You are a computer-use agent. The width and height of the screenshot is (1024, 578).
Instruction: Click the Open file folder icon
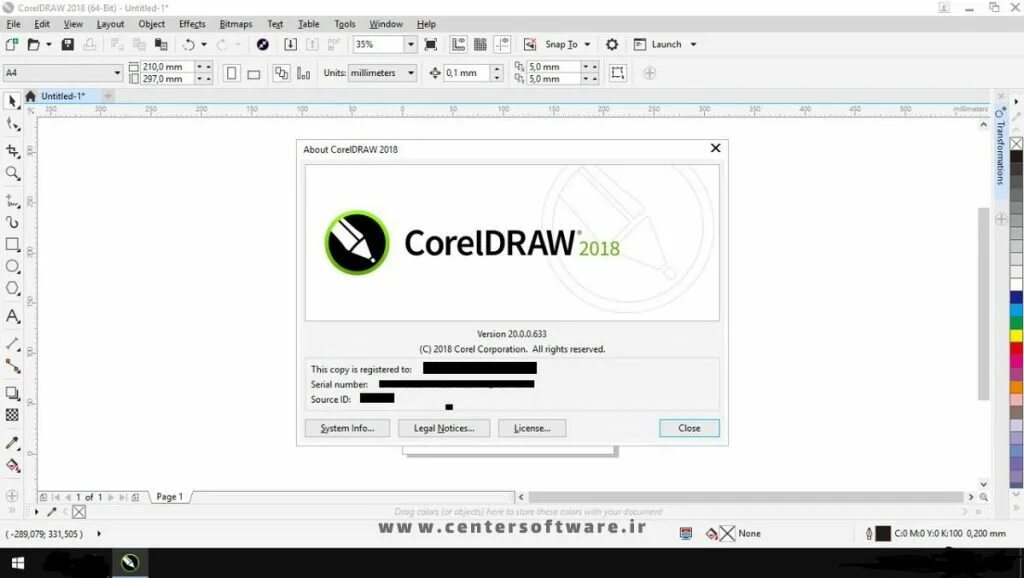pos(33,44)
